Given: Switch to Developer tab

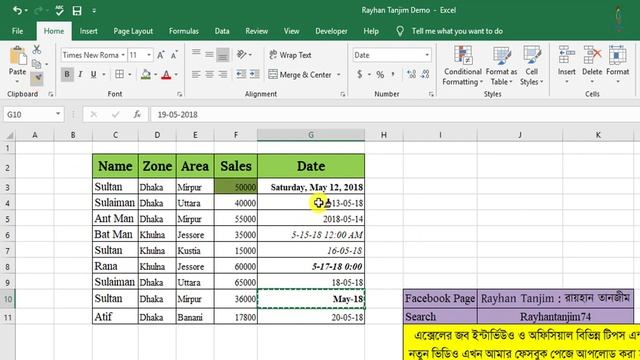Looking at the screenshot, I should [x=331, y=31].
